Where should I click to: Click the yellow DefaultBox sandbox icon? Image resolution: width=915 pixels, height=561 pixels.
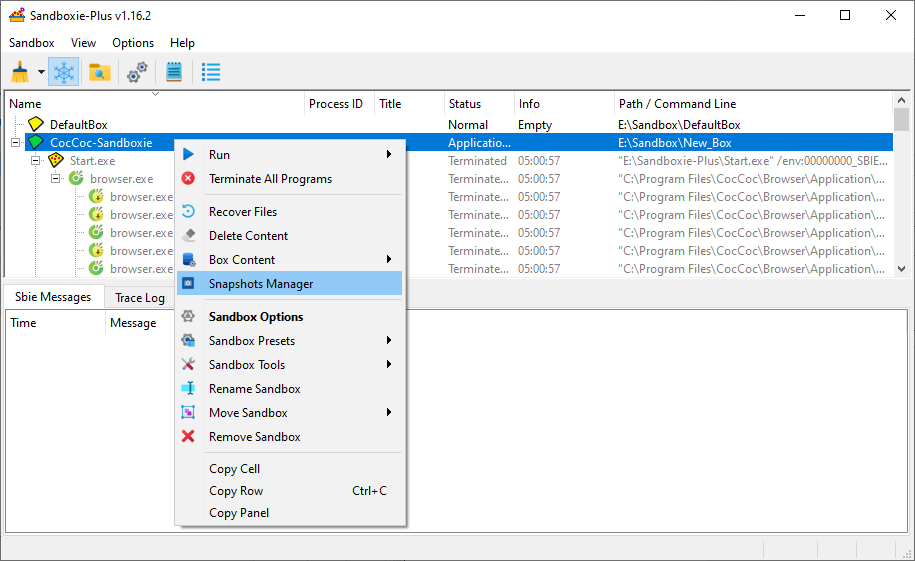pos(36,124)
